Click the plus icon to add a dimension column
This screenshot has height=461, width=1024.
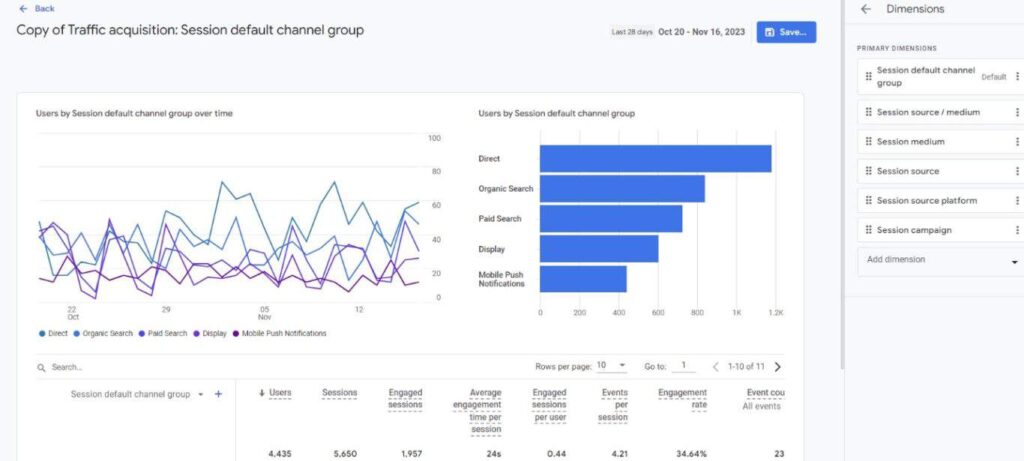pyautogui.click(x=218, y=394)
